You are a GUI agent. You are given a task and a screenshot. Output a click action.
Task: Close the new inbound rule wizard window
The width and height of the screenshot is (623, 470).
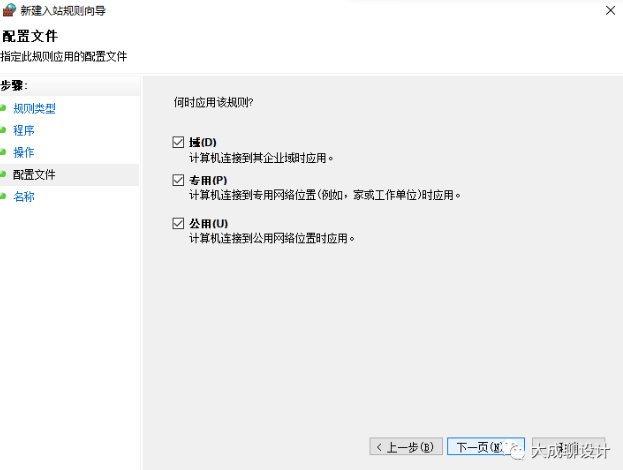pyautogui.click(x=609, y=10)
